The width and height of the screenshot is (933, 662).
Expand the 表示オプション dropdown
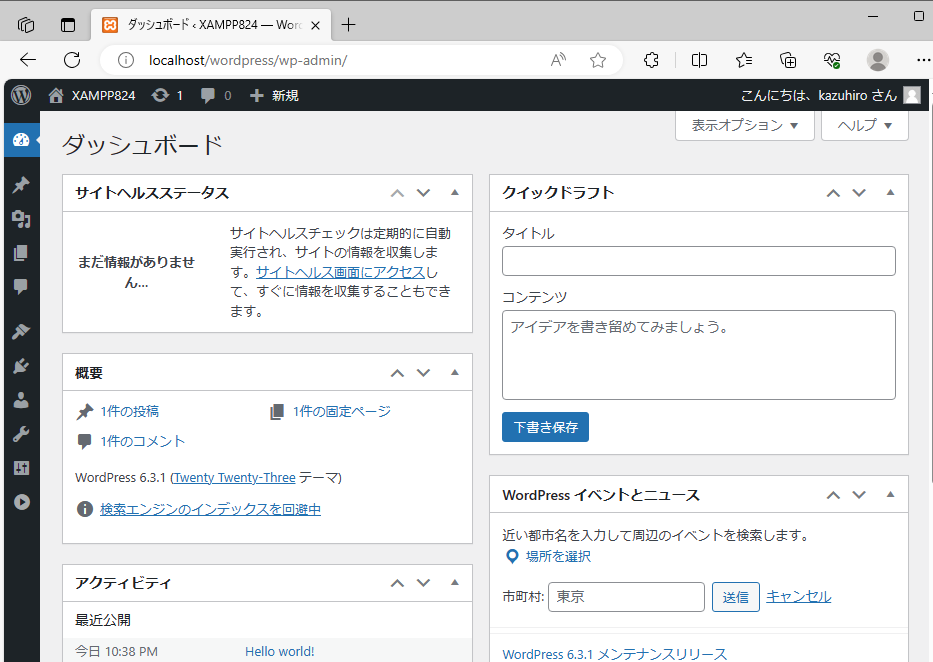point(744,125)
